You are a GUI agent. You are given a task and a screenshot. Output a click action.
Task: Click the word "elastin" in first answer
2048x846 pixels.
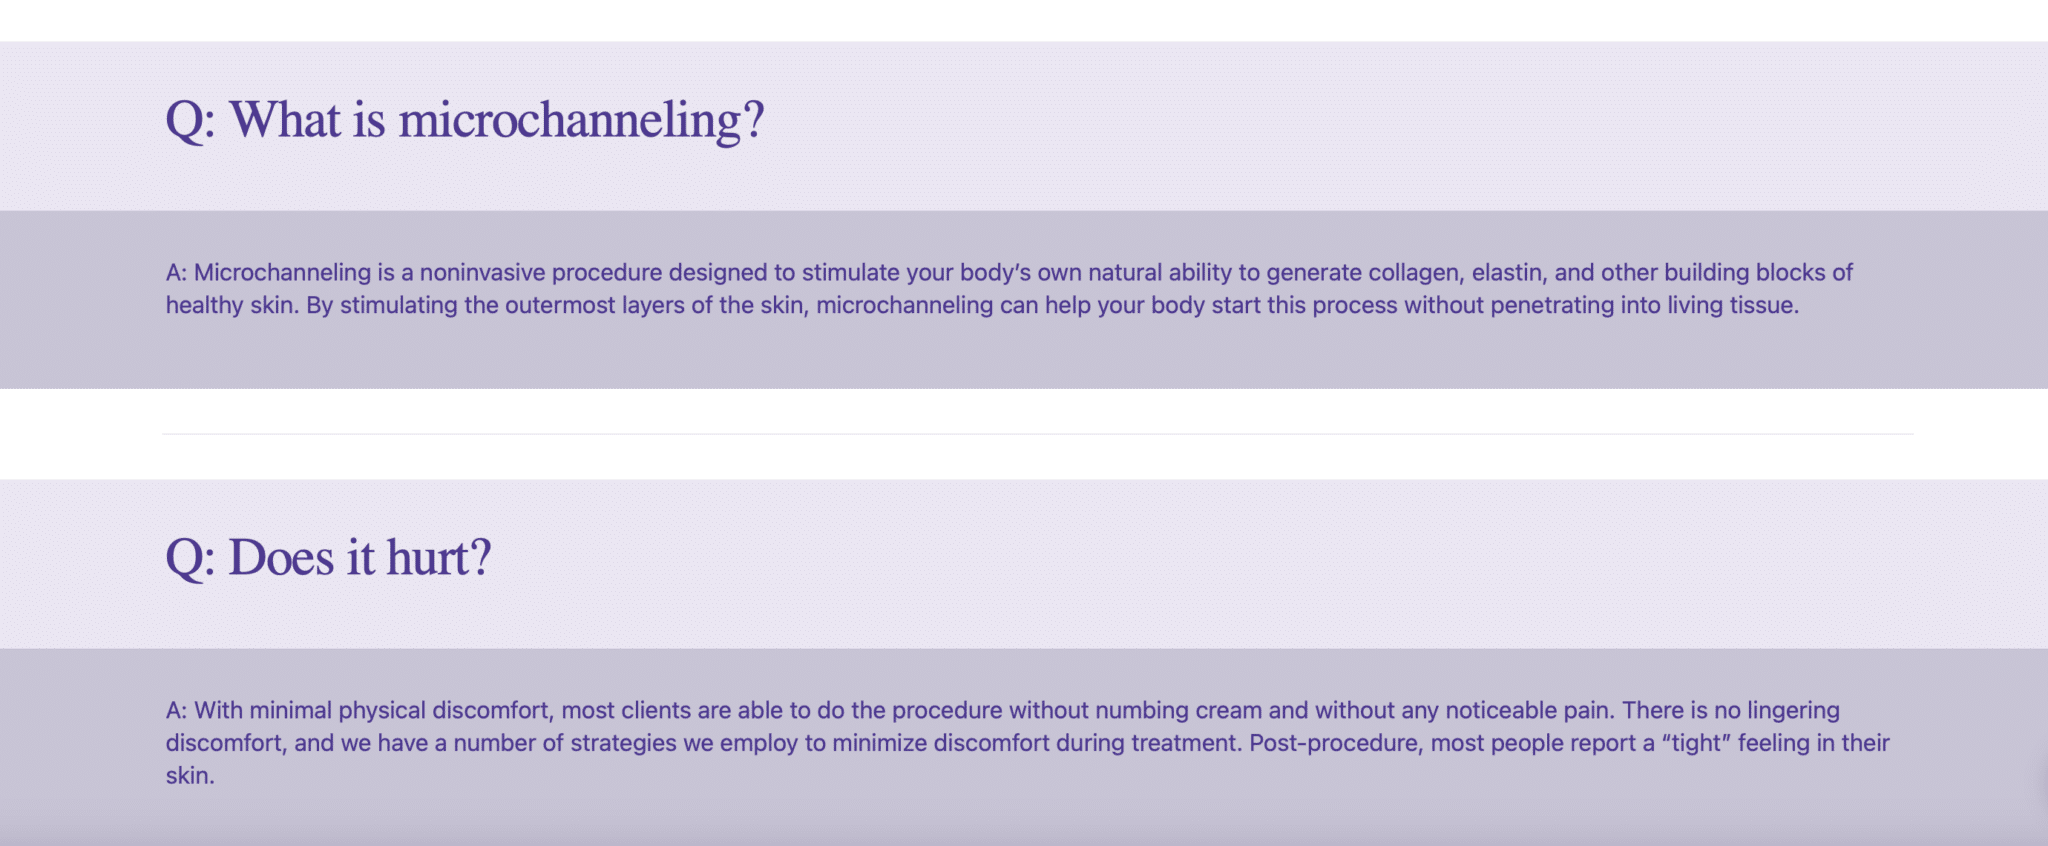(1507, 273)
